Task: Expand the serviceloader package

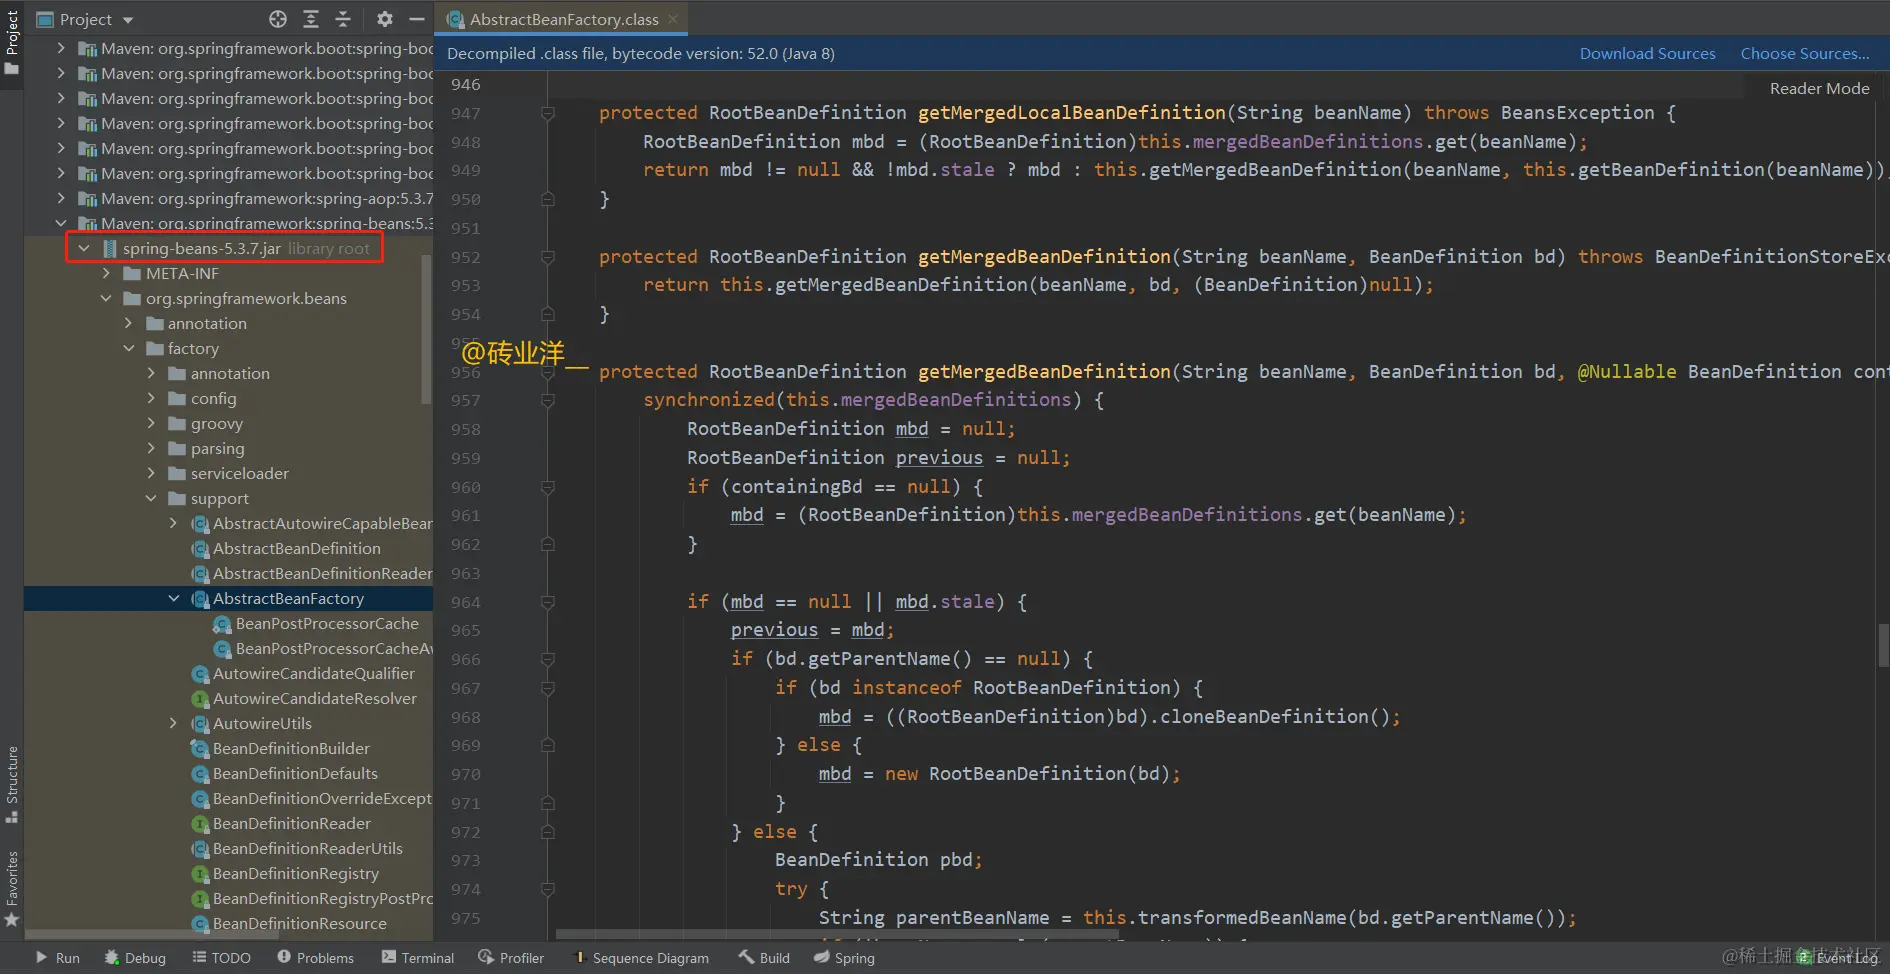Action: tap(151, 473)
